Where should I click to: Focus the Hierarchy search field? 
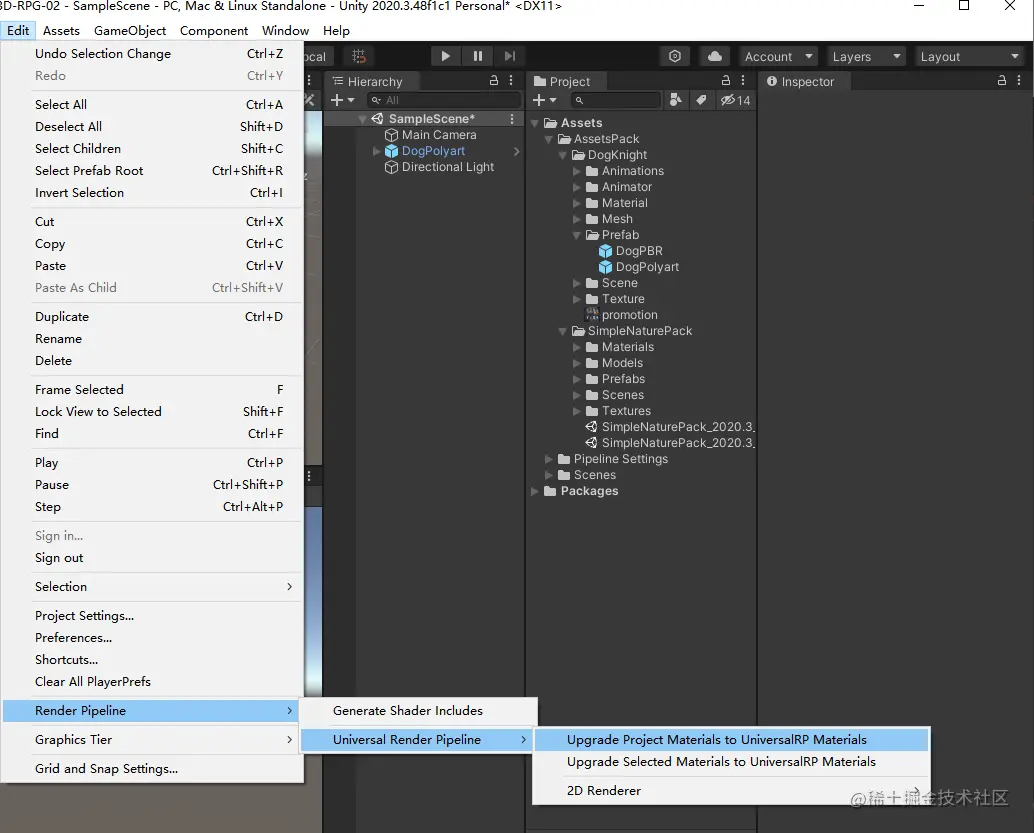[443, 100]
